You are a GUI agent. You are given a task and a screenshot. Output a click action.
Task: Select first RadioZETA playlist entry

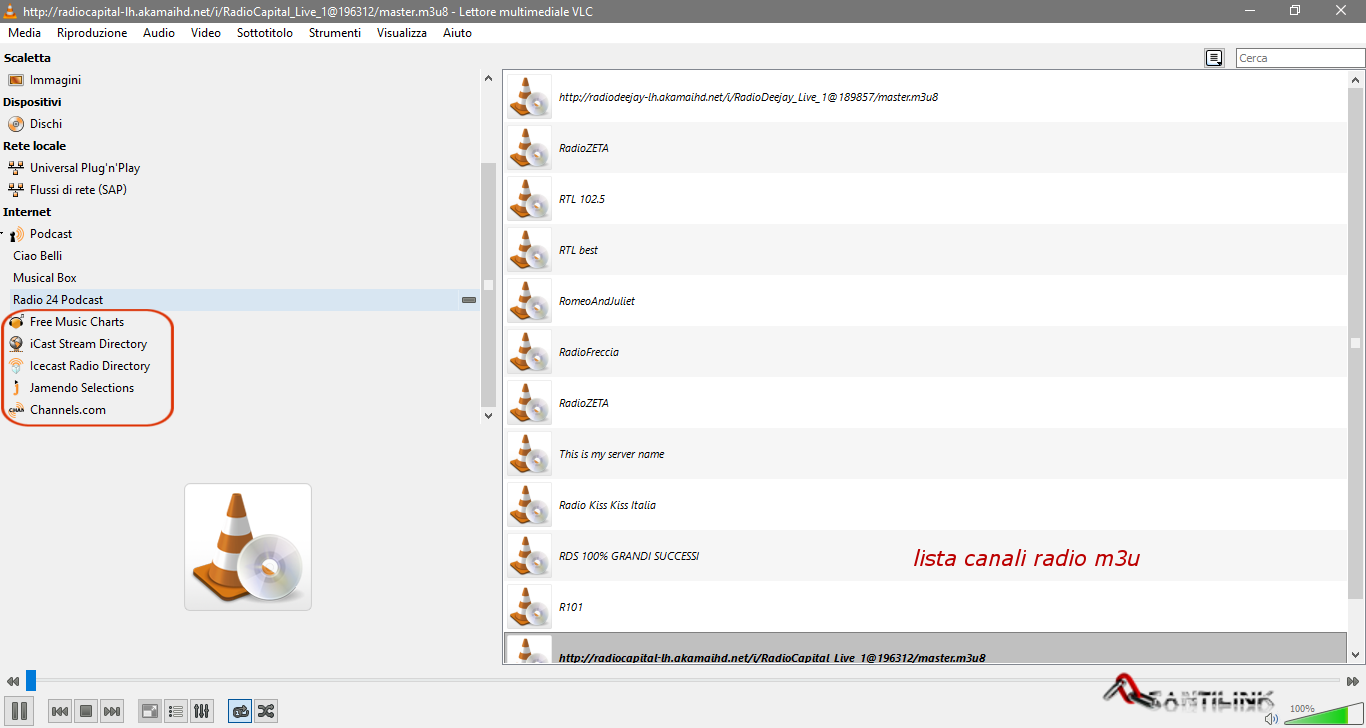pyautogui.click(x=926, y=148)
